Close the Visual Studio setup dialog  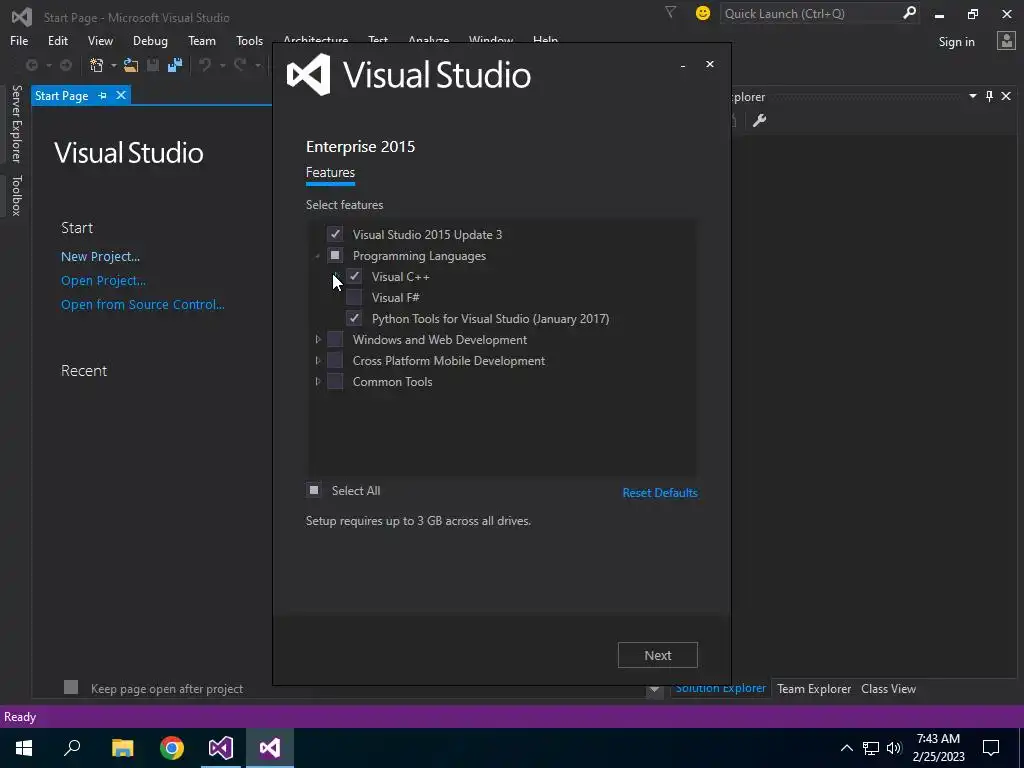point(710,64)
